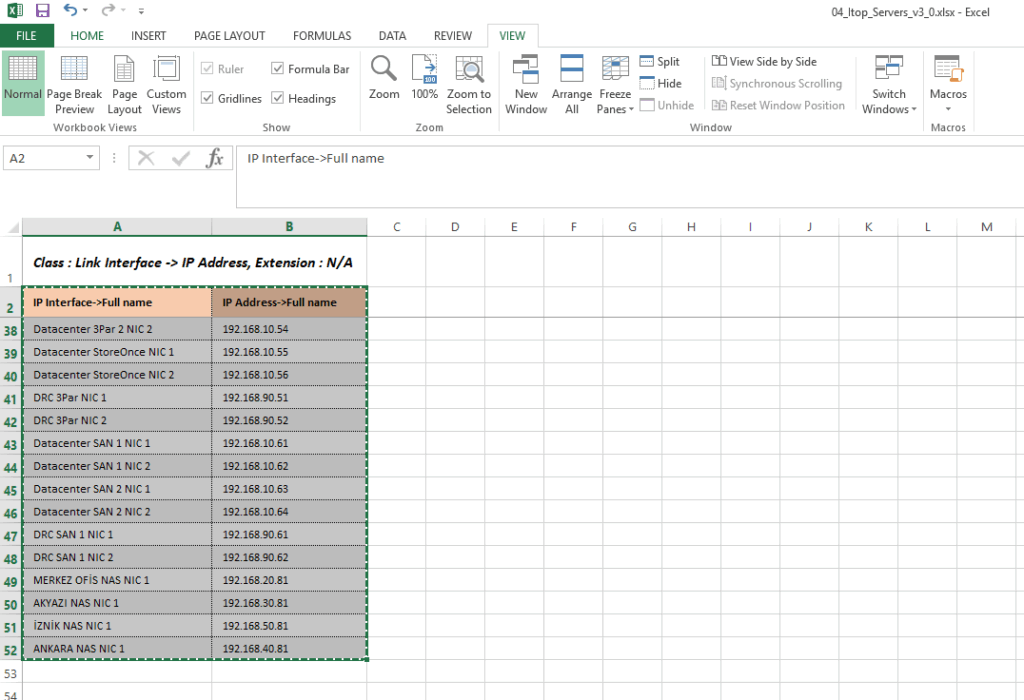Open the Zoom dialog magnifier
Screen dimensions: 1024x700
[x=384, y=70]
